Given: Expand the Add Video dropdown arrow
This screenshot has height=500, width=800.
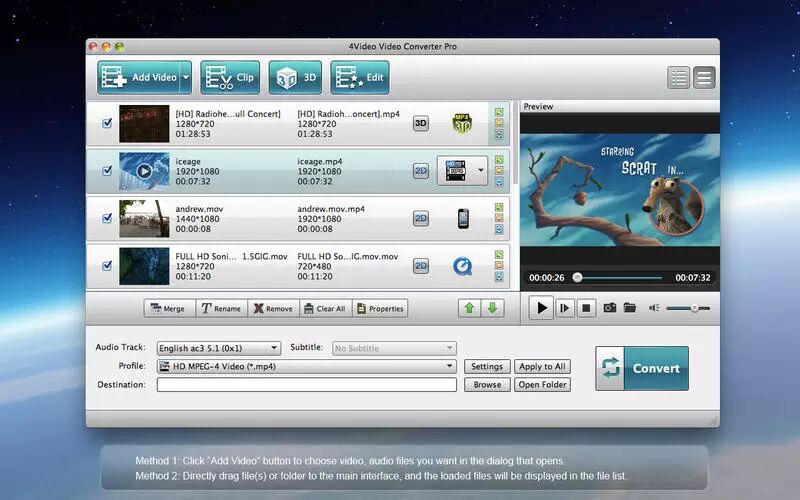Looking at the screenshot, I should (186, 78).
